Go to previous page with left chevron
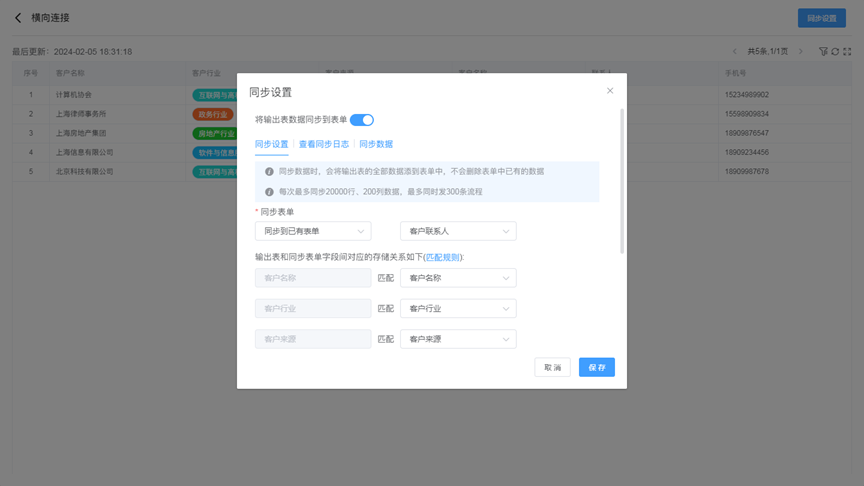Viewport: 864px width, 486px height. 735,51
